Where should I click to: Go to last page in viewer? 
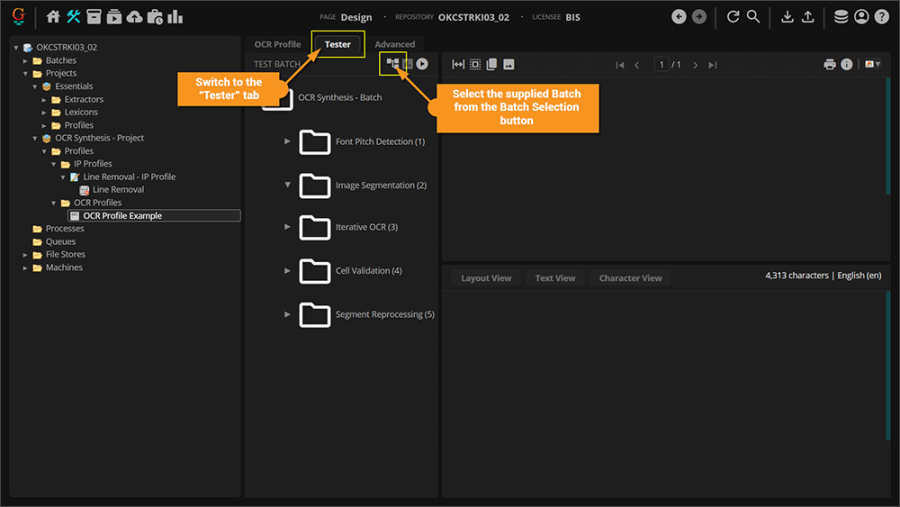(x=712, y=65)
